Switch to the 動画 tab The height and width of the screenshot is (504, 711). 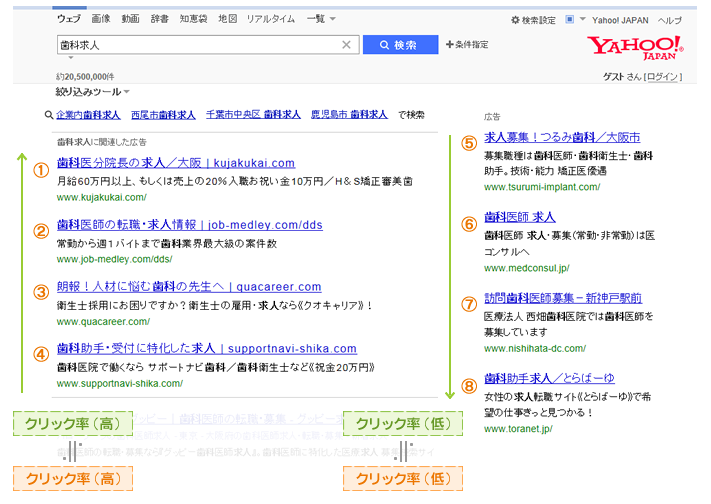coord(130,19)
